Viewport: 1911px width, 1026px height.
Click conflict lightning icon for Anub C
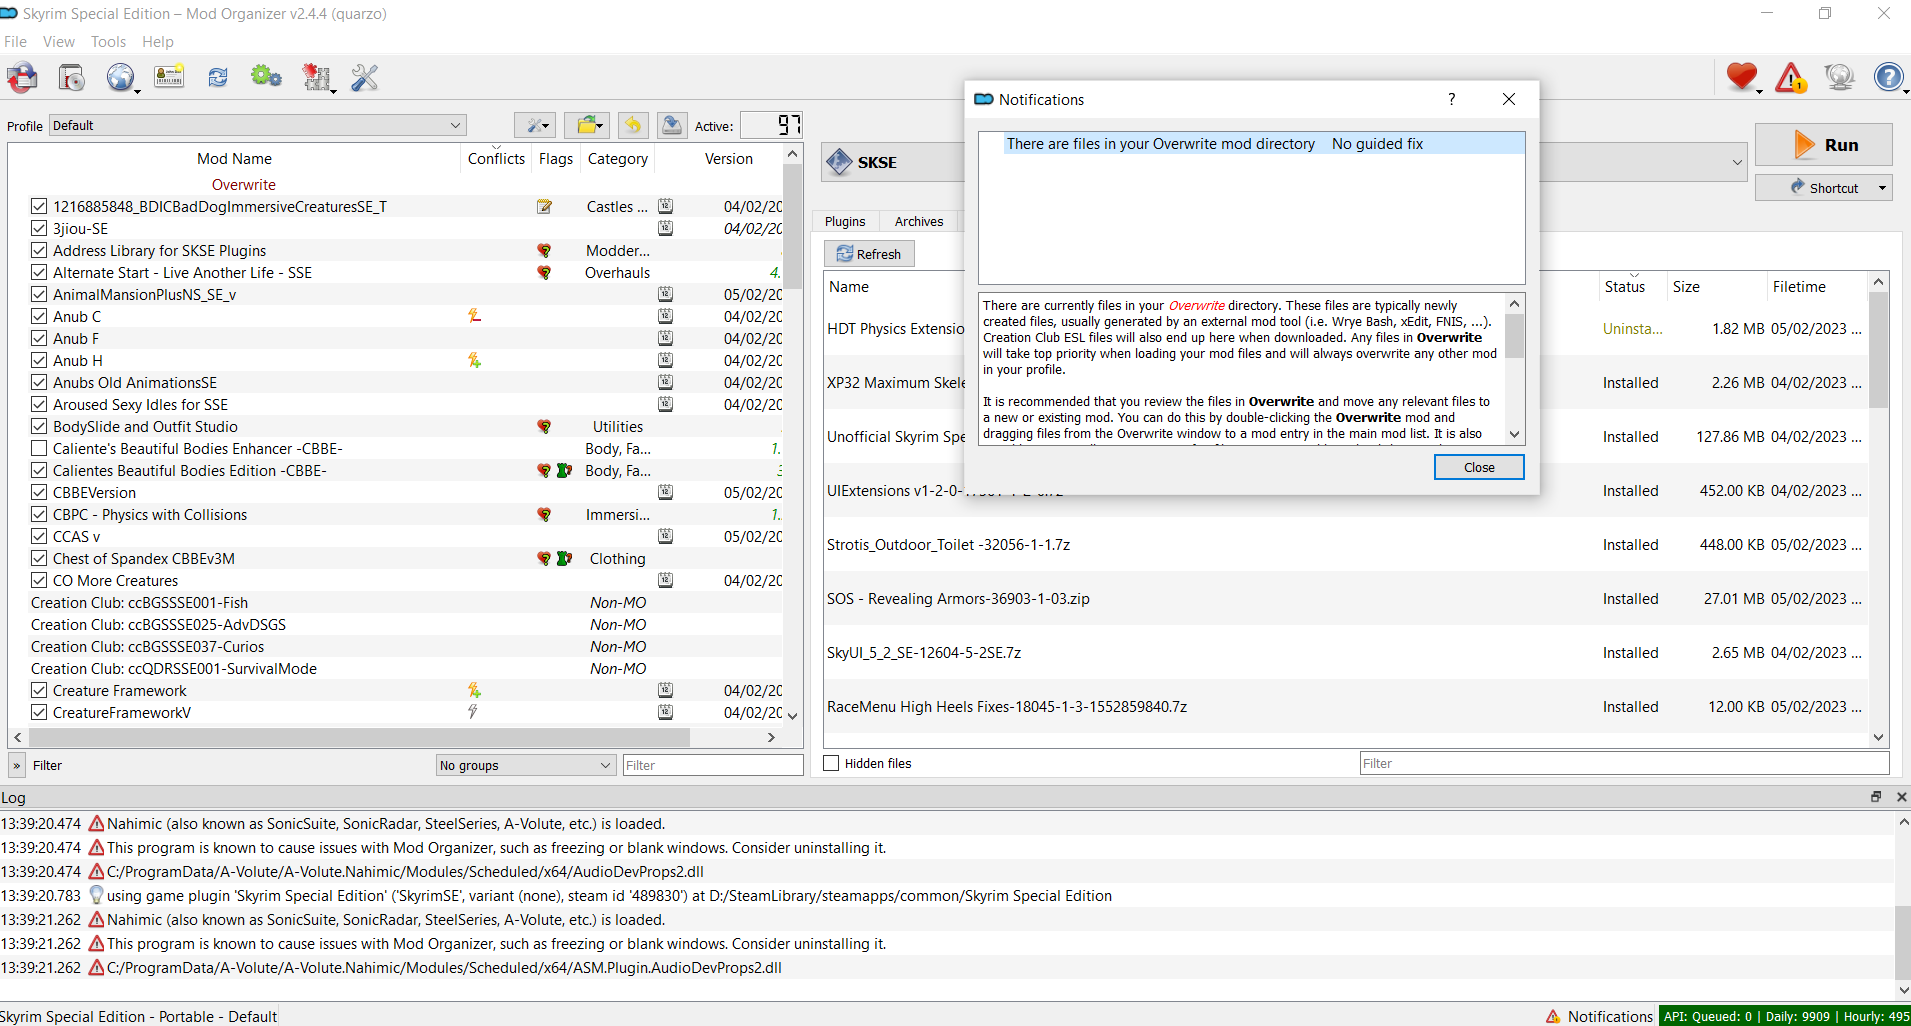pos(475,316)
